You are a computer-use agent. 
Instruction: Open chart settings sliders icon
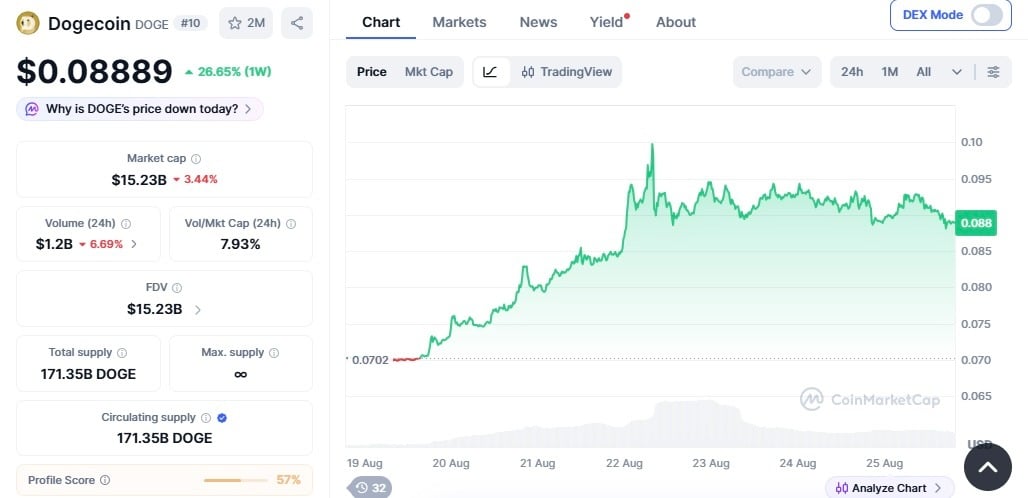click(993, 72)
